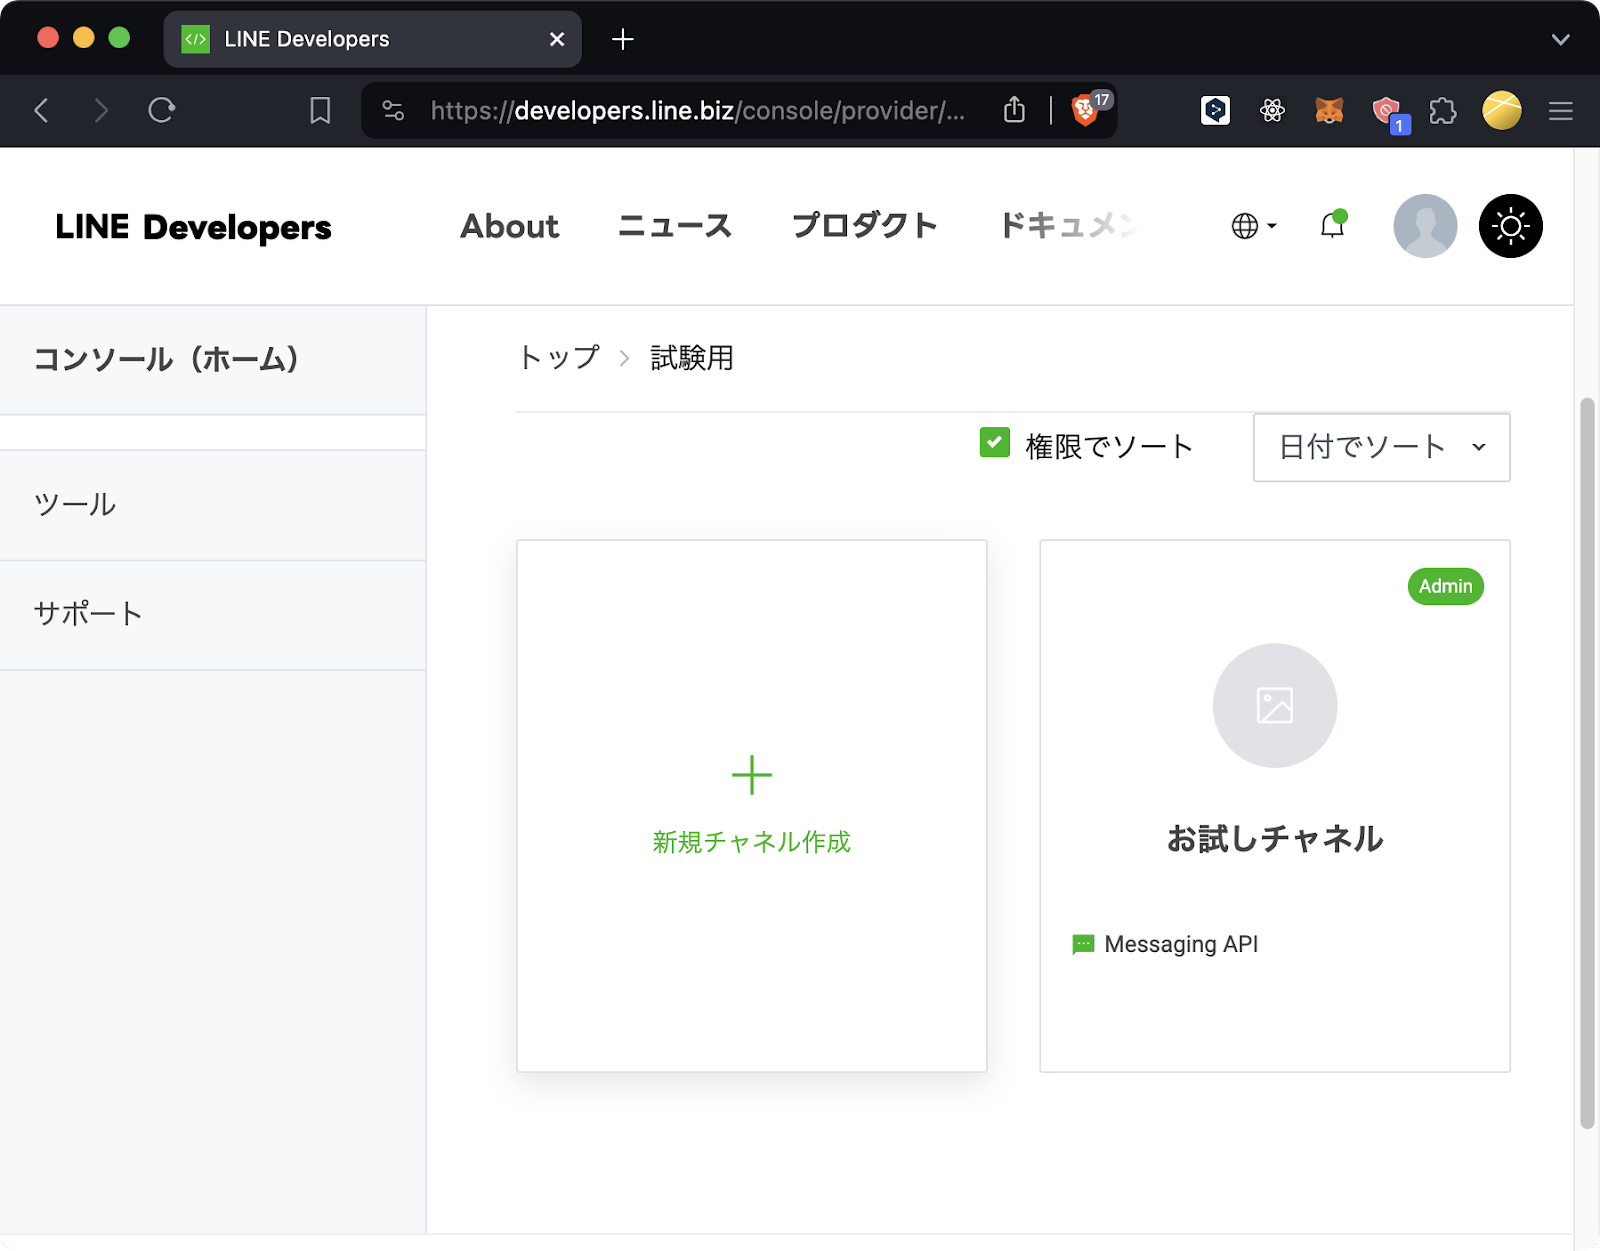Click the Admin badge

click(x=1445, y=586)
